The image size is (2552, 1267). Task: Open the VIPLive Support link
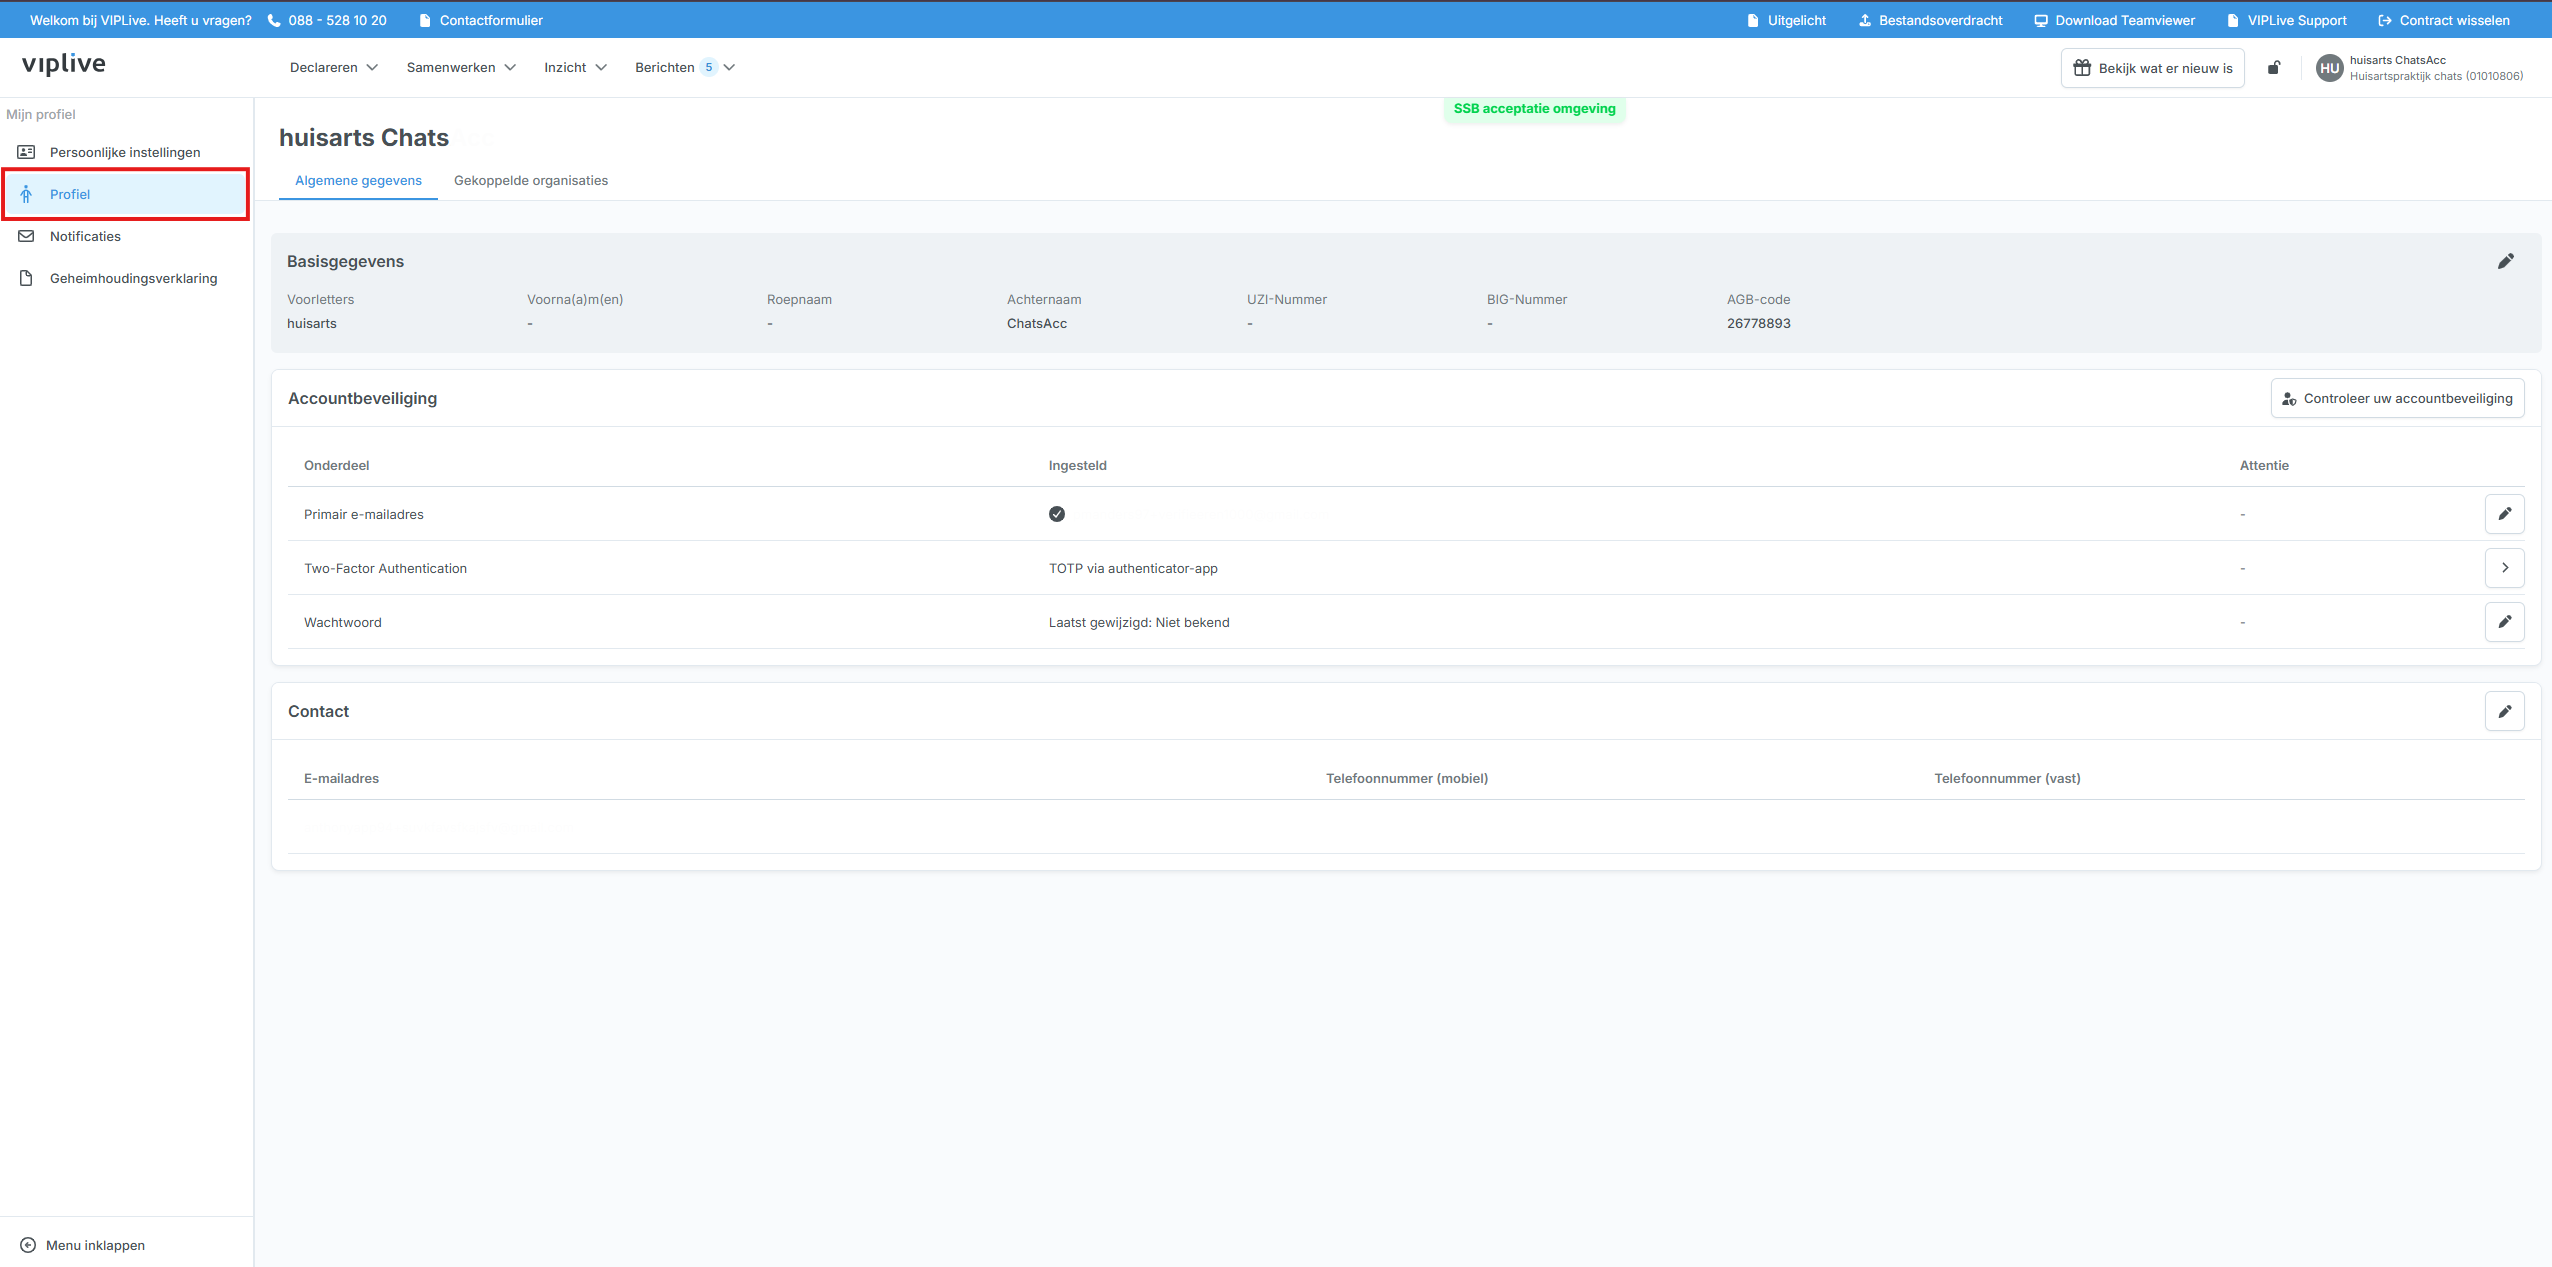[2287, 20]
